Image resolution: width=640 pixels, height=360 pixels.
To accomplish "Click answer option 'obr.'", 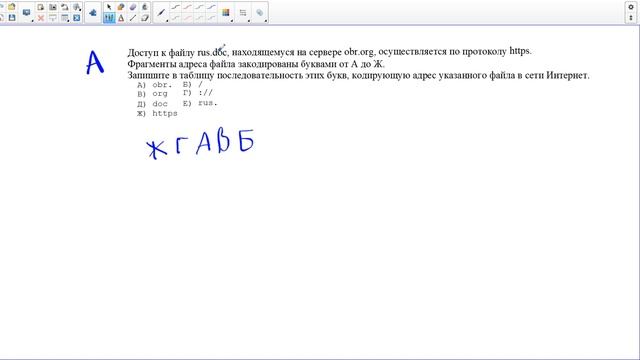I will point(162,85).
